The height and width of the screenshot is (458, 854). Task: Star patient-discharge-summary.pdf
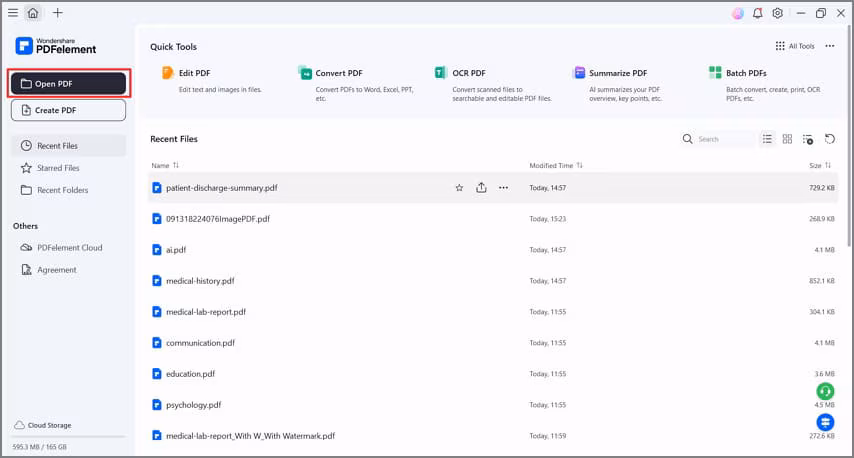coord(459,188)
